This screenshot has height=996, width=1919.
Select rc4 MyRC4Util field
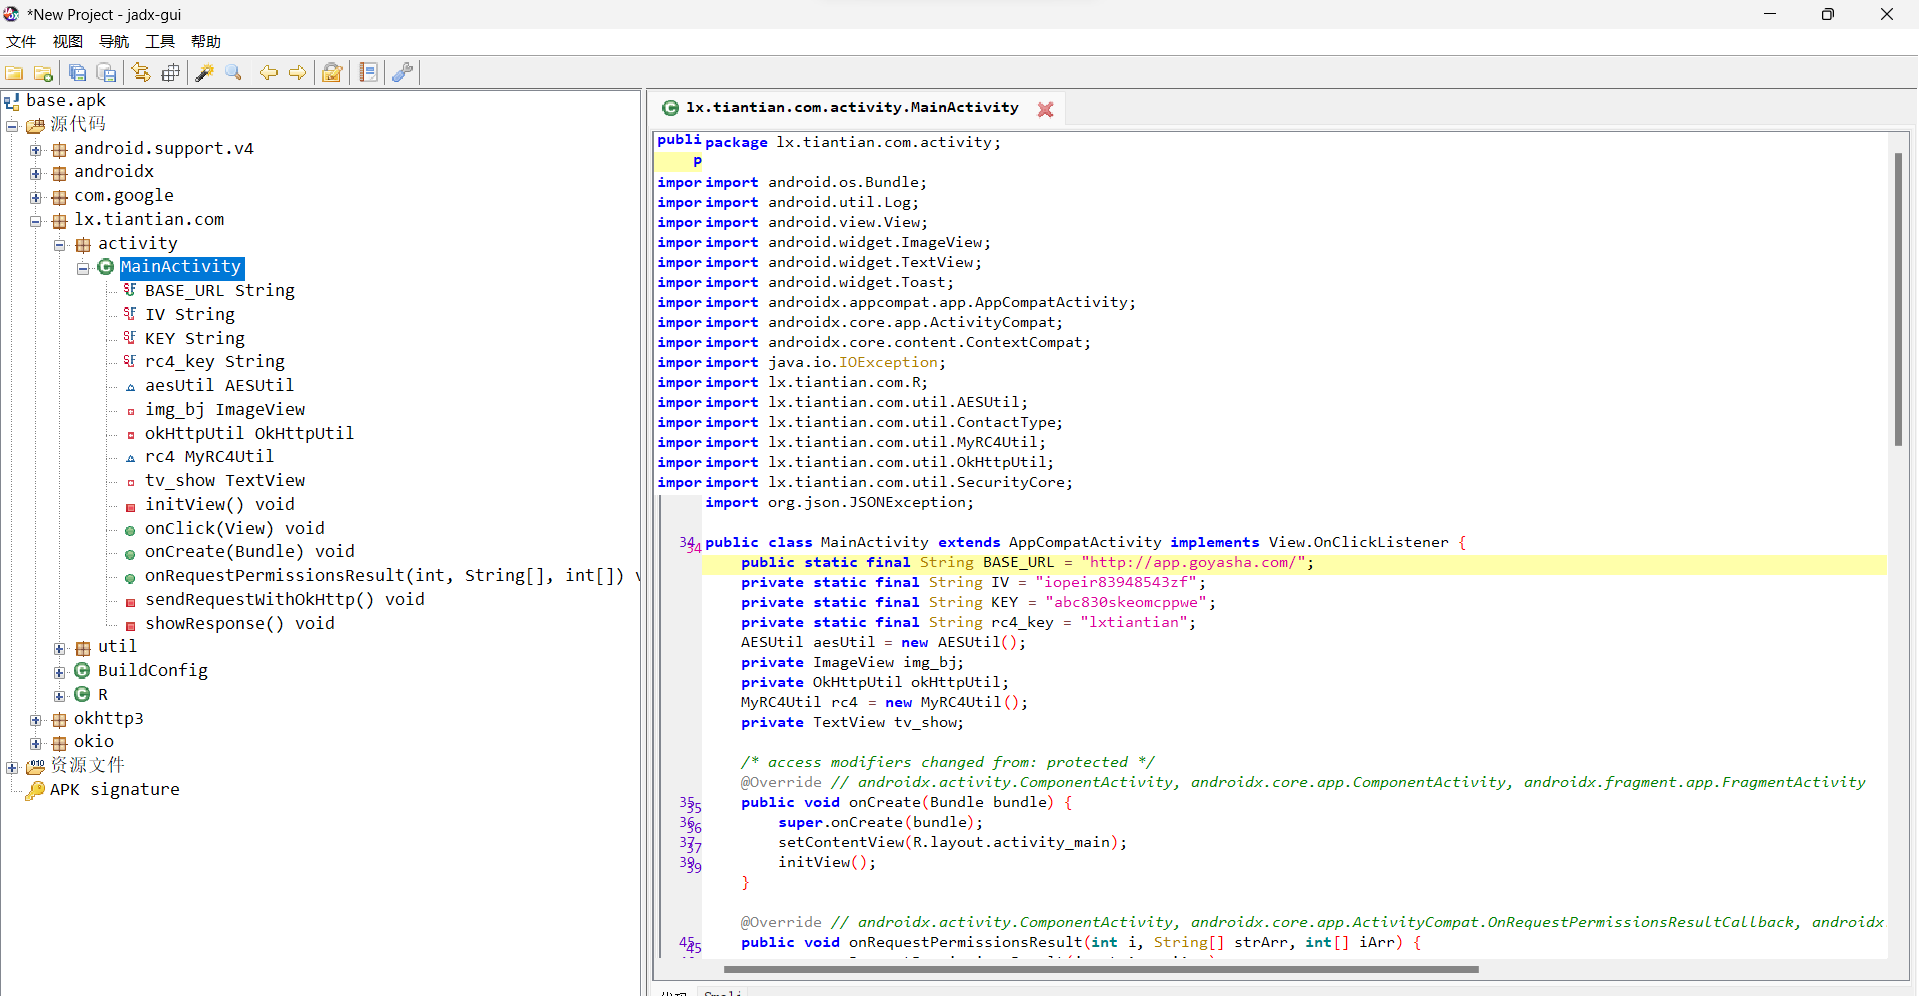click(210, 457)
